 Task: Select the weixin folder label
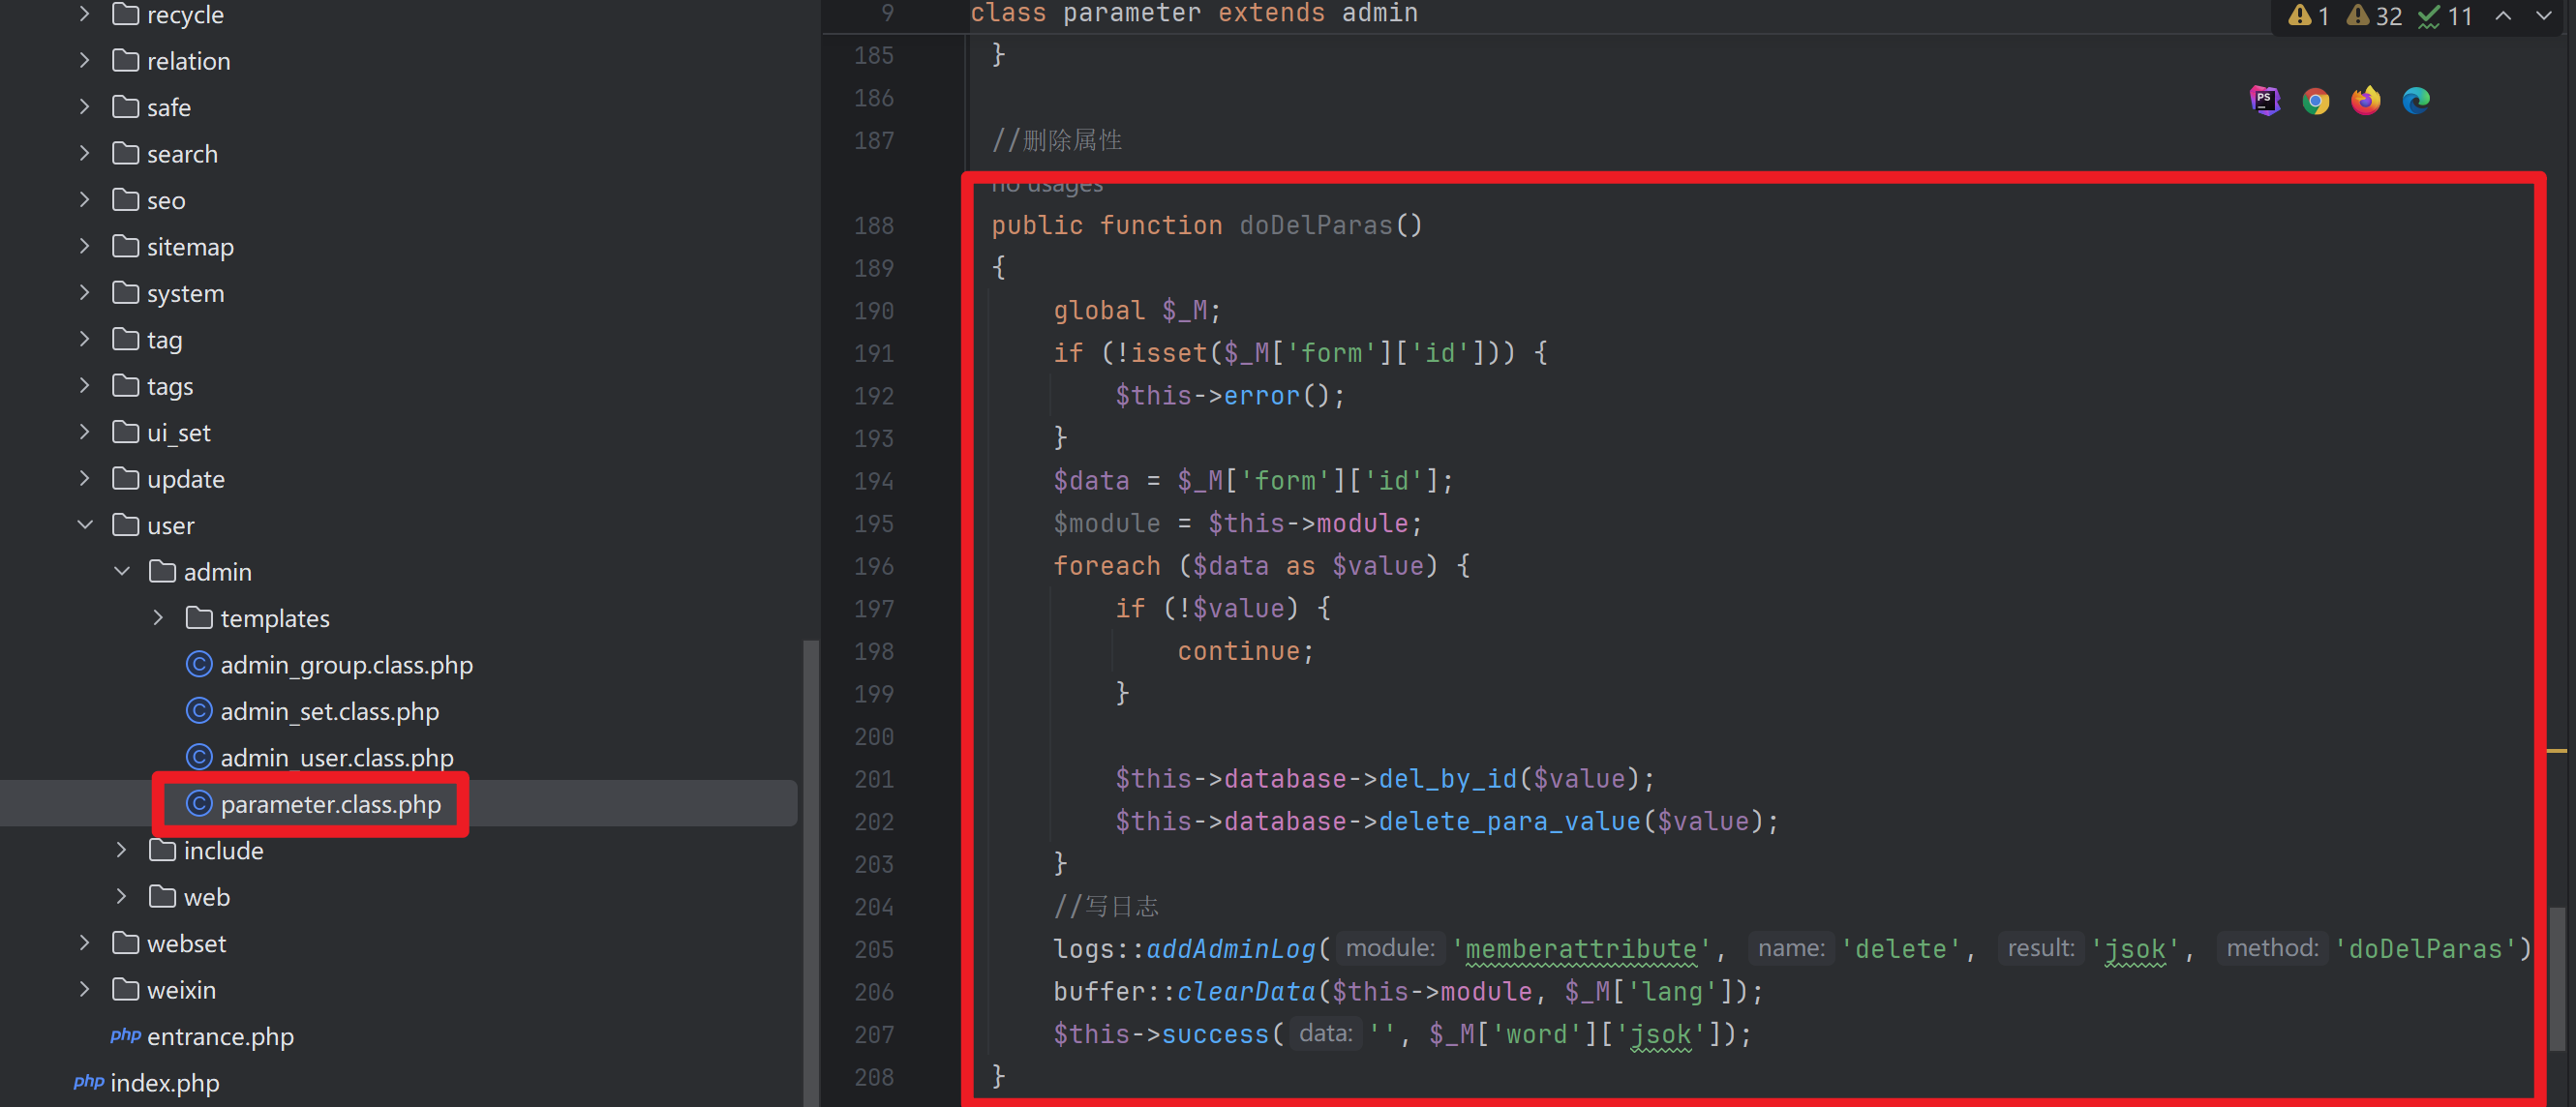pos(181,990)
